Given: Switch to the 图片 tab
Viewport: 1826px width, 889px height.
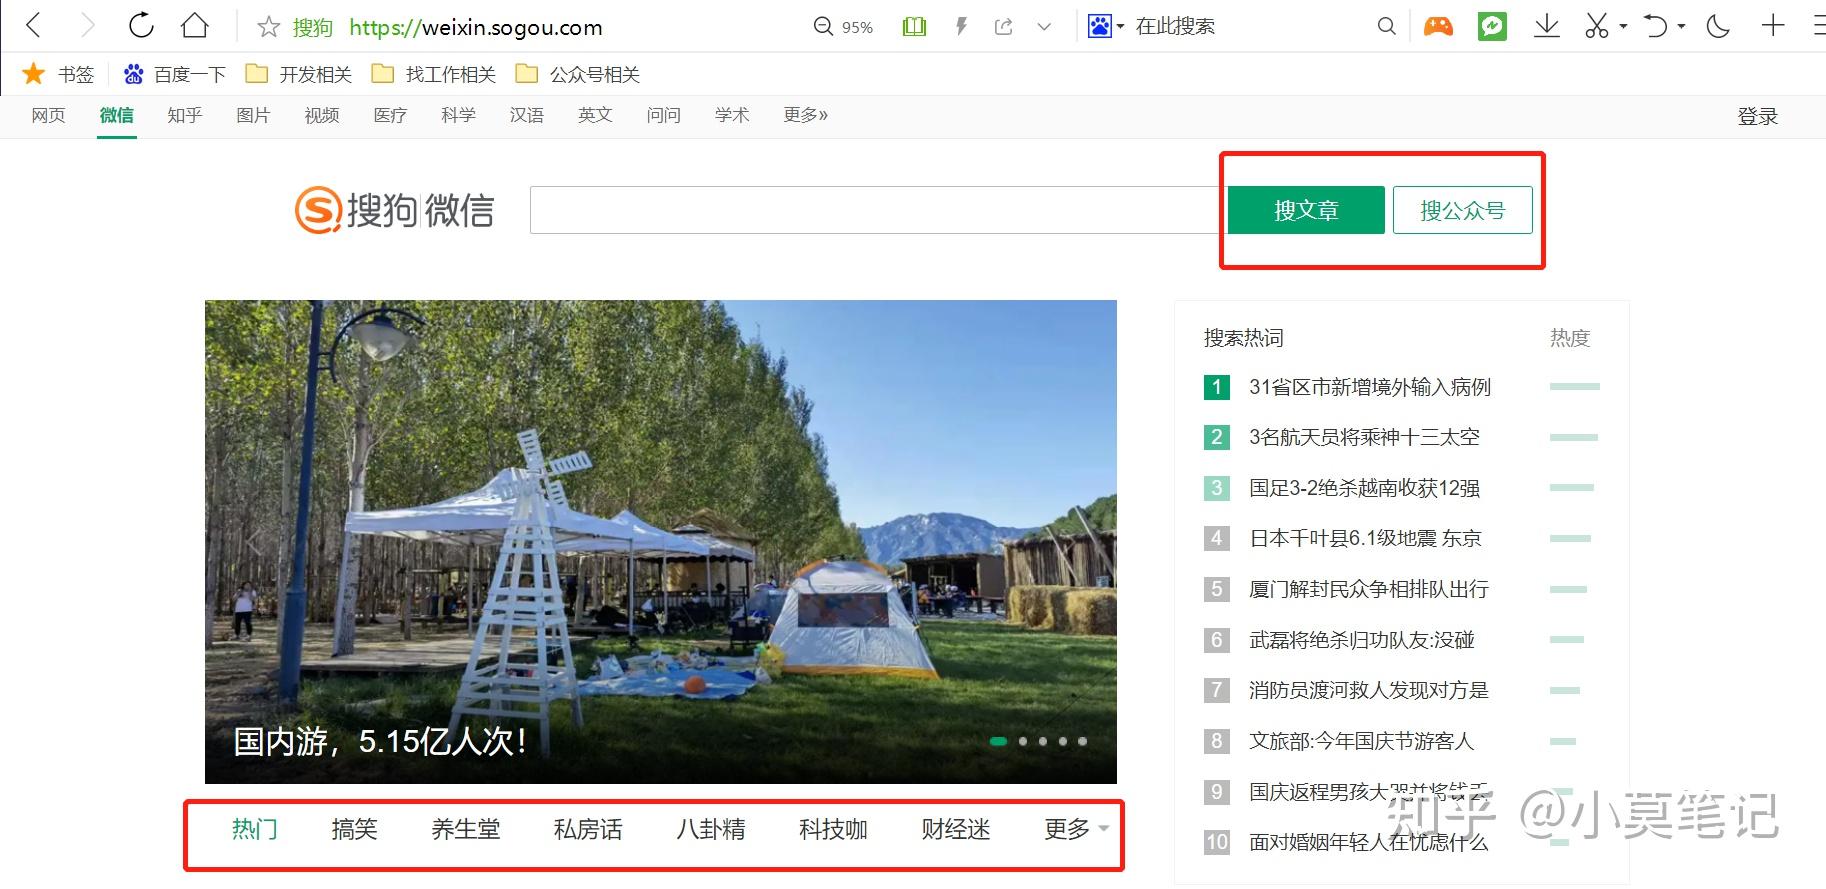Looking at the screenshot, I should point(253,116).
